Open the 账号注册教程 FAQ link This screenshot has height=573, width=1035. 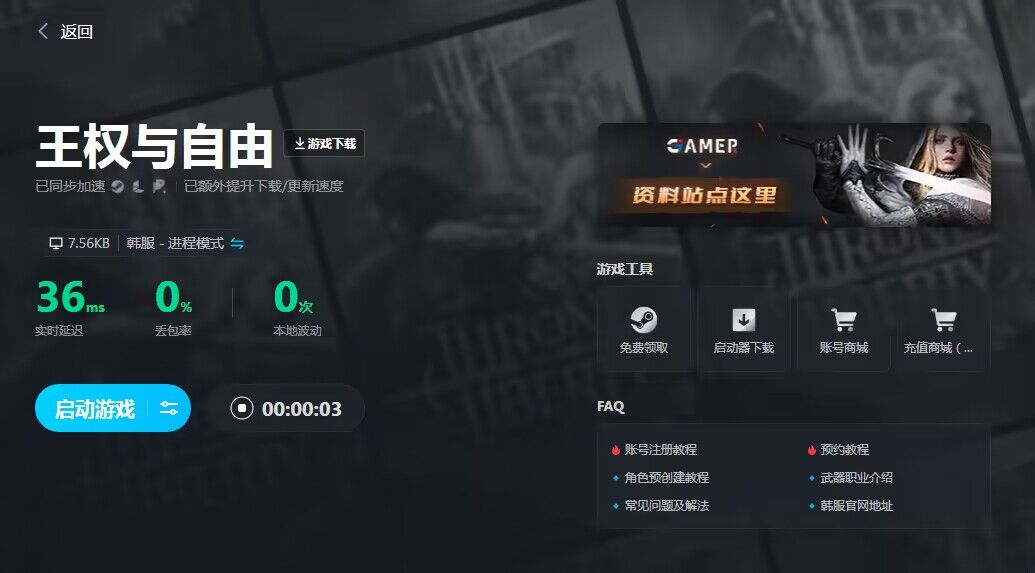(661, 450)
